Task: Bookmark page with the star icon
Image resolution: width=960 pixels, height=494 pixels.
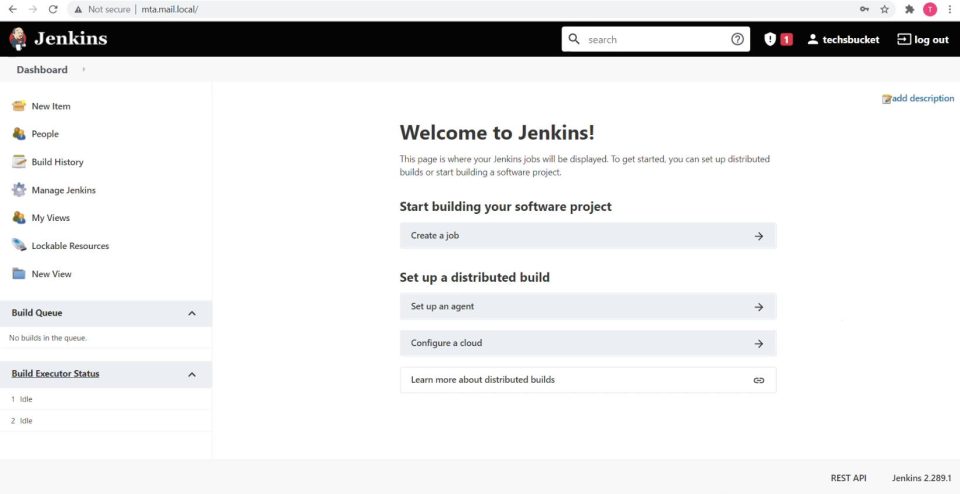Action: pyautogui.click(x=884, y=9)
